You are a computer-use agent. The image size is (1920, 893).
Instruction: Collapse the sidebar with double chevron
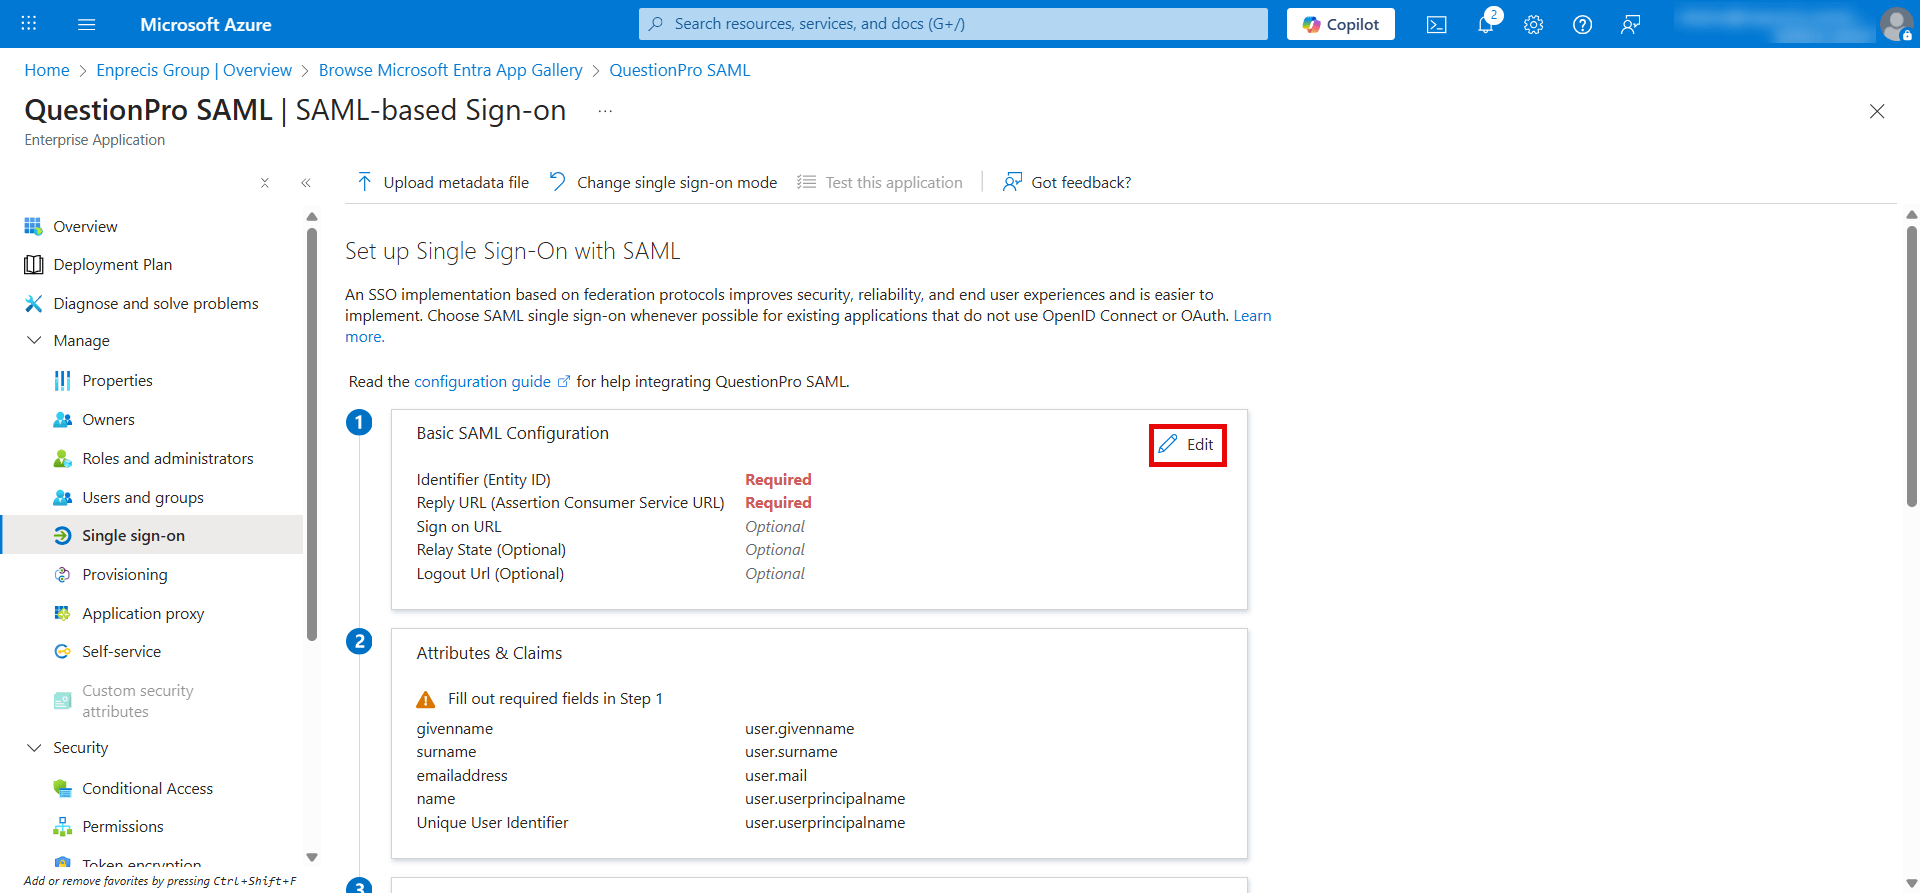point(306,183)
